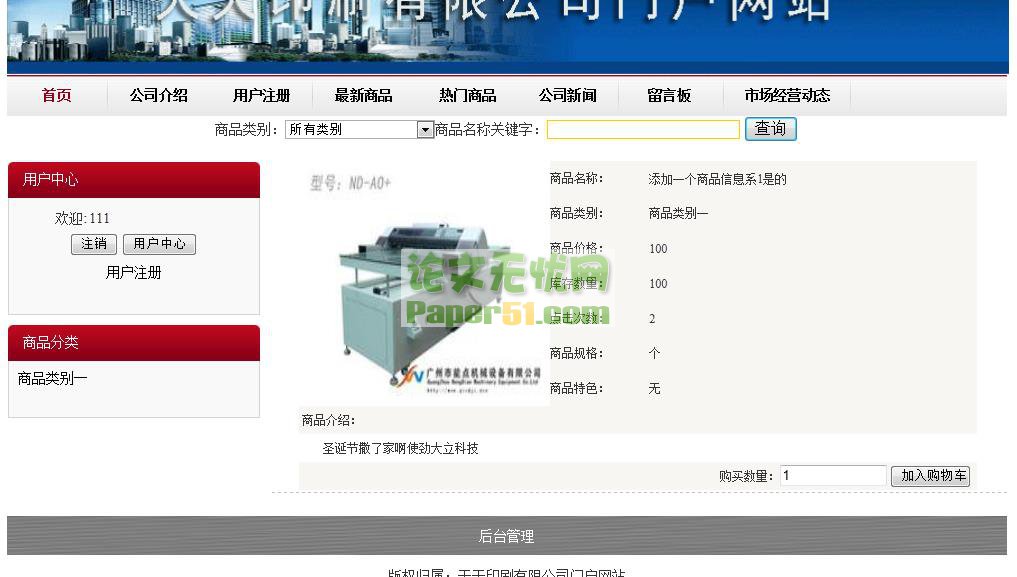The image size is (1017, 577).
Task: Open the 热门商品 menu item
Action: [467, 95]
